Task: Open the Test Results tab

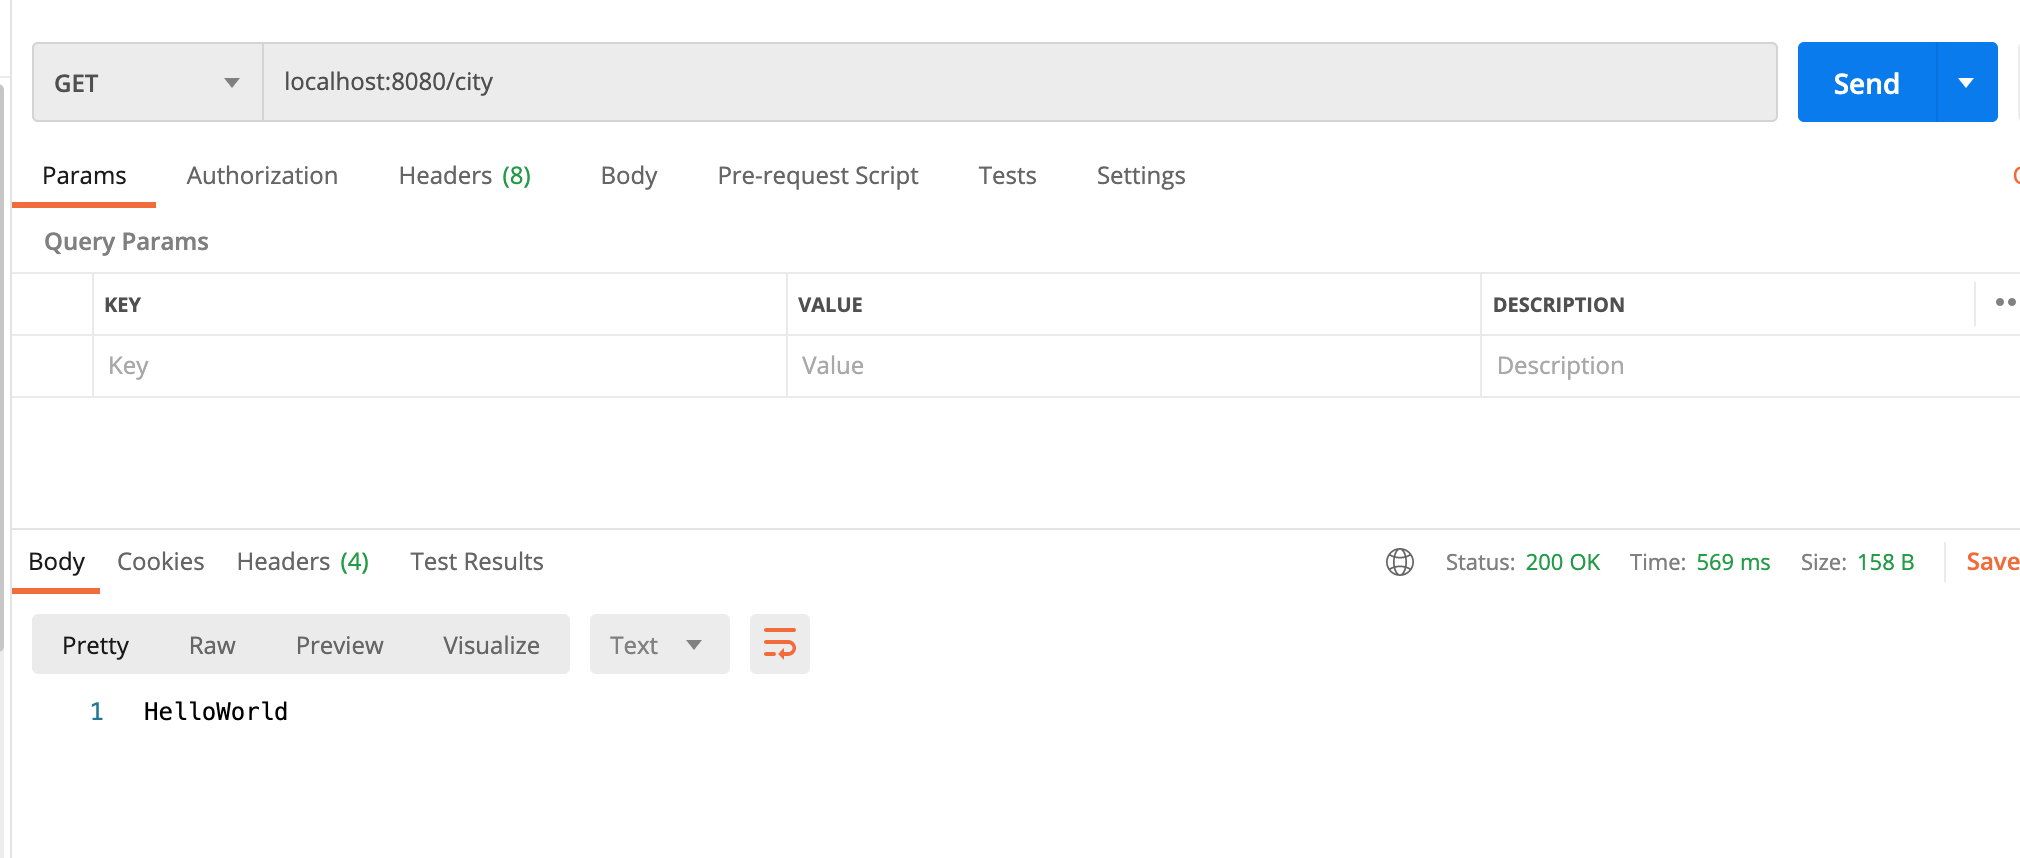Action: coord(477,562)
